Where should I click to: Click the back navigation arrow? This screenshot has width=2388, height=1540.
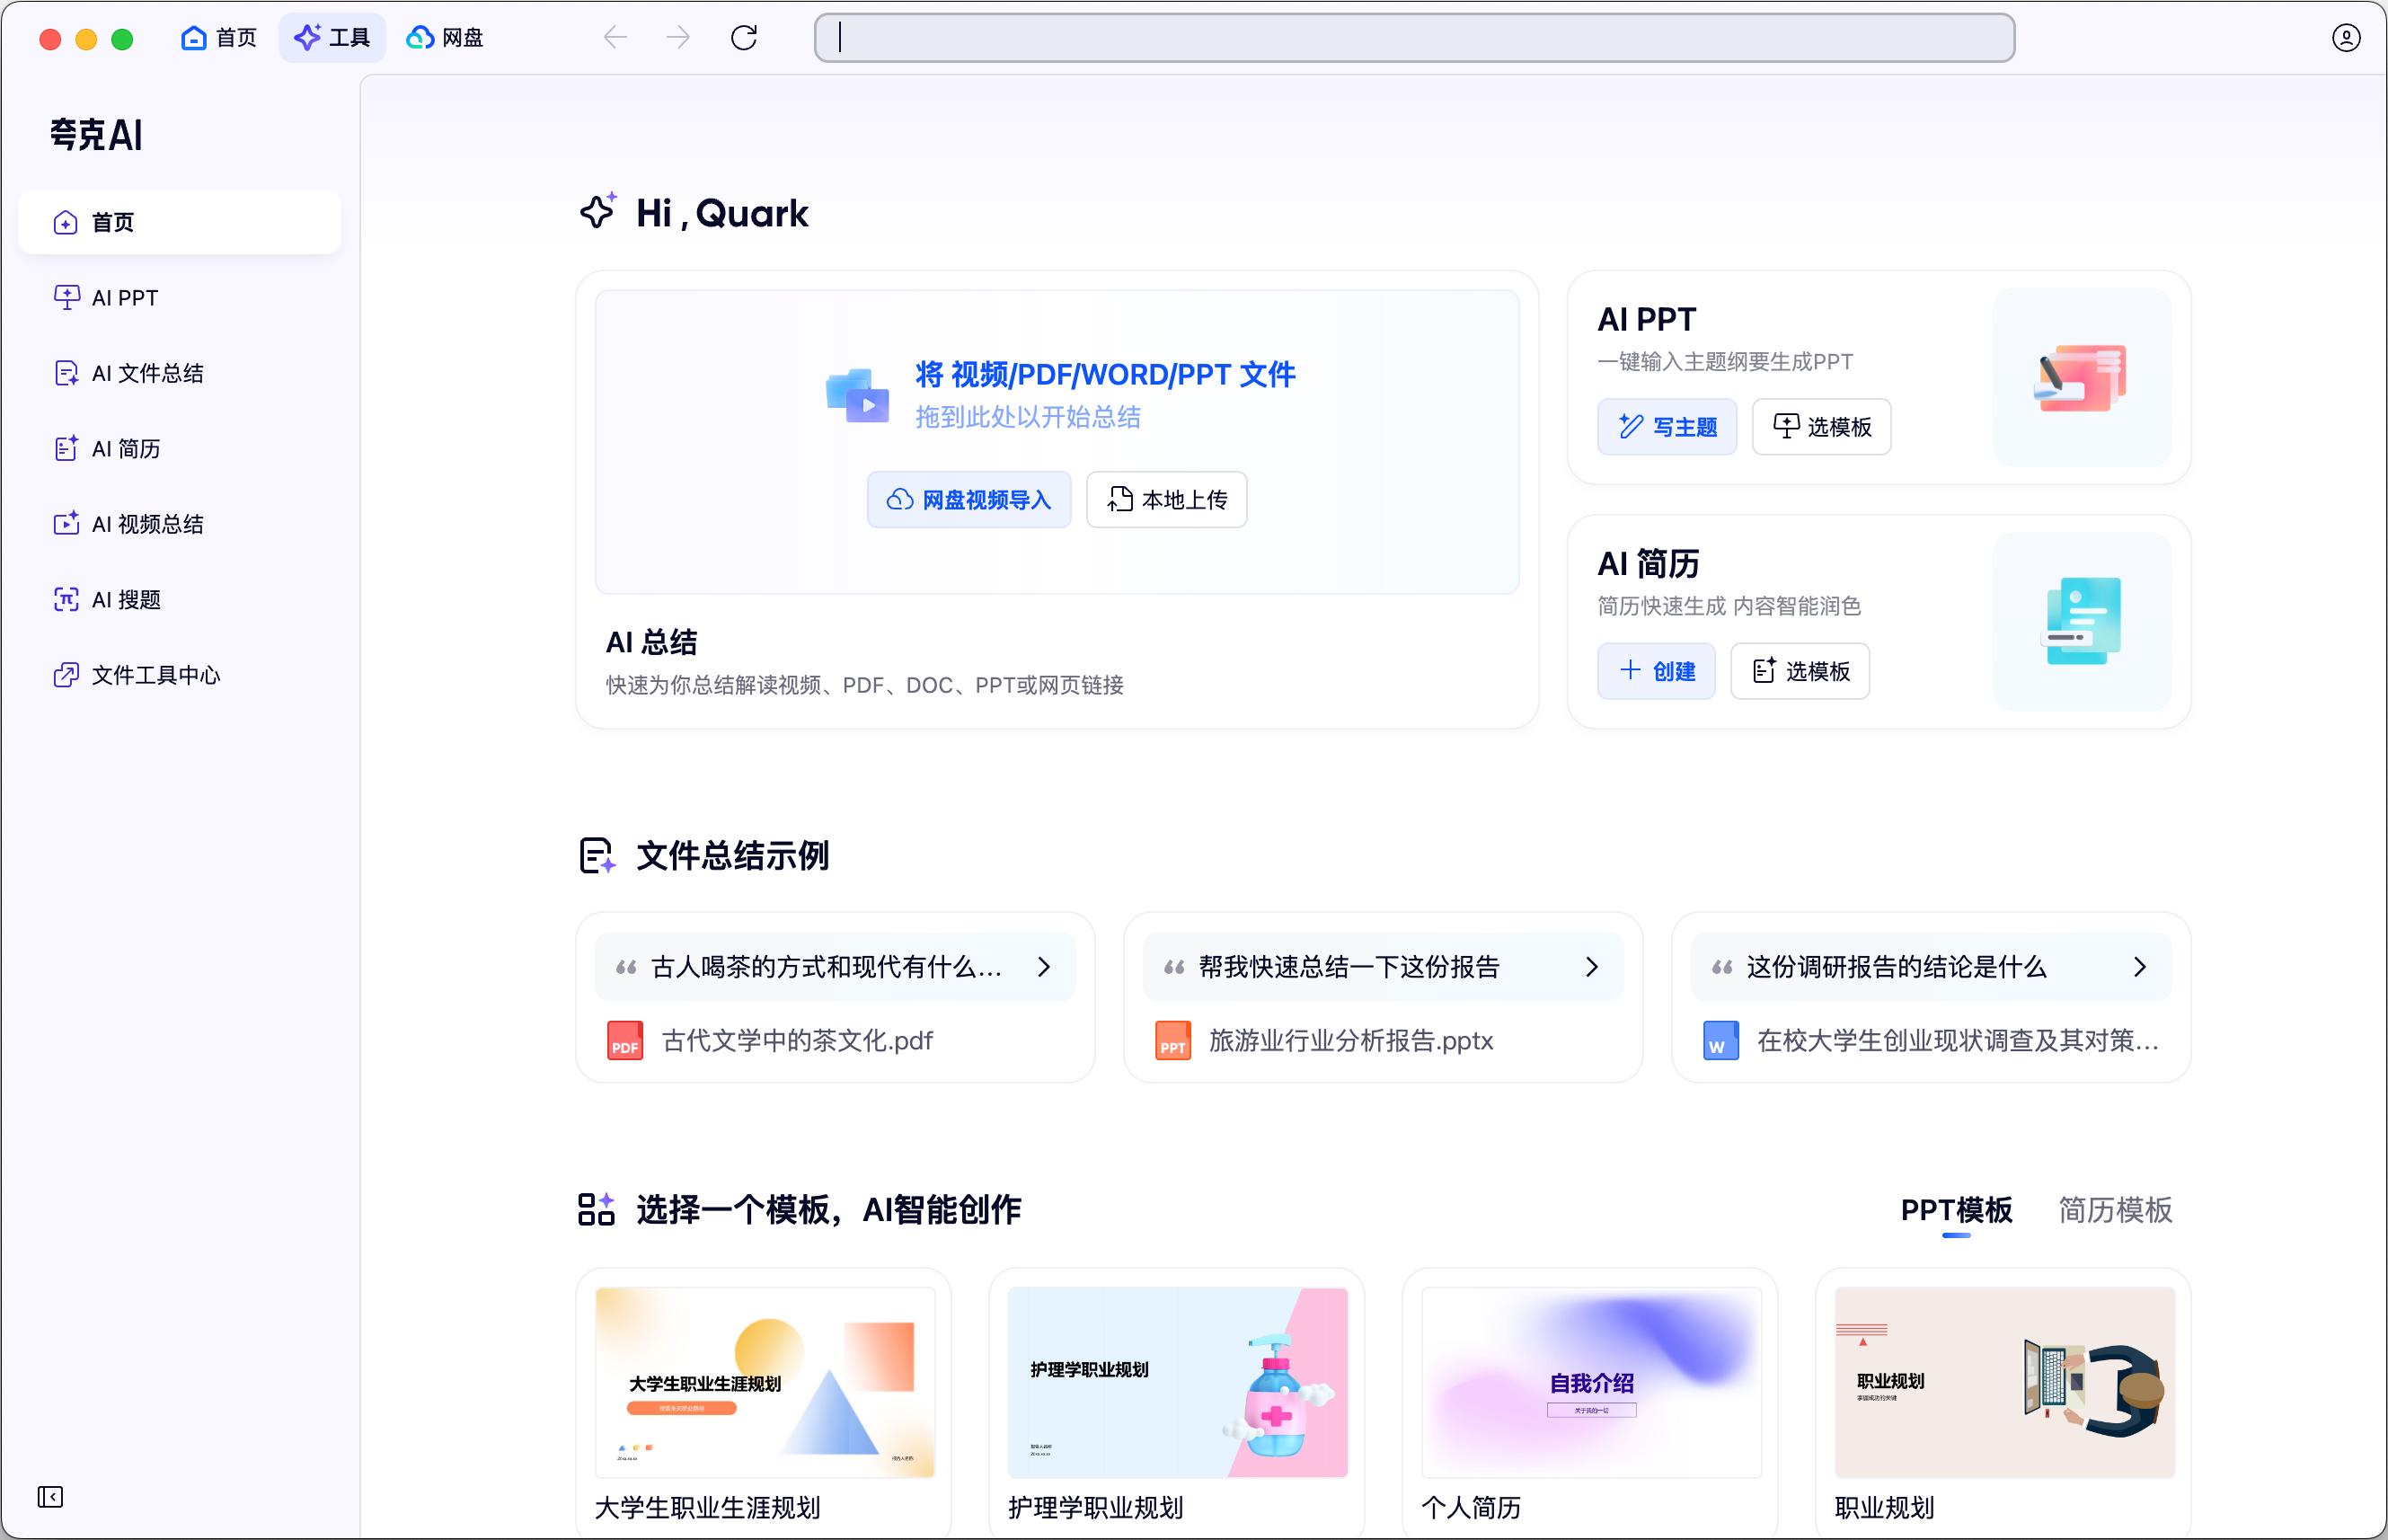[615, 38]
